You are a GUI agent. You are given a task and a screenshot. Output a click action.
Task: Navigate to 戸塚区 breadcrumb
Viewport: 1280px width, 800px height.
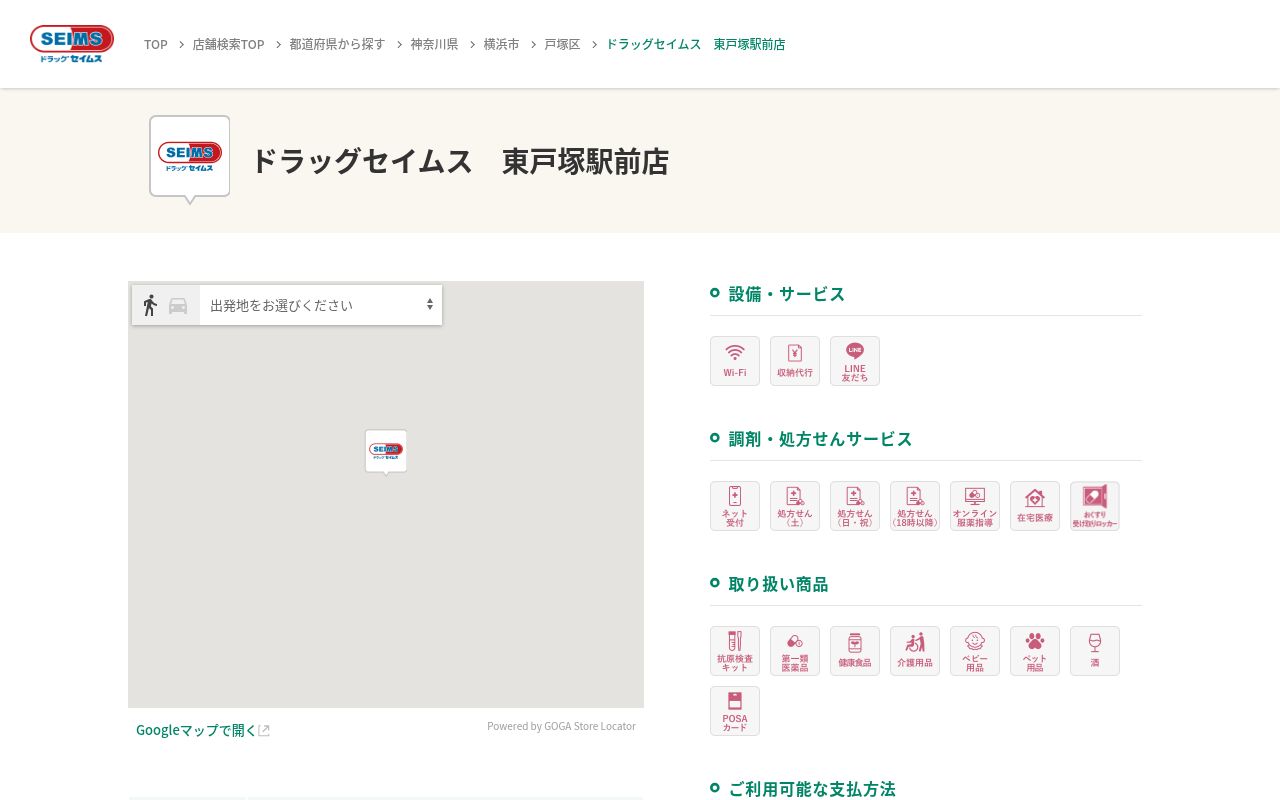tap(562, 44)
